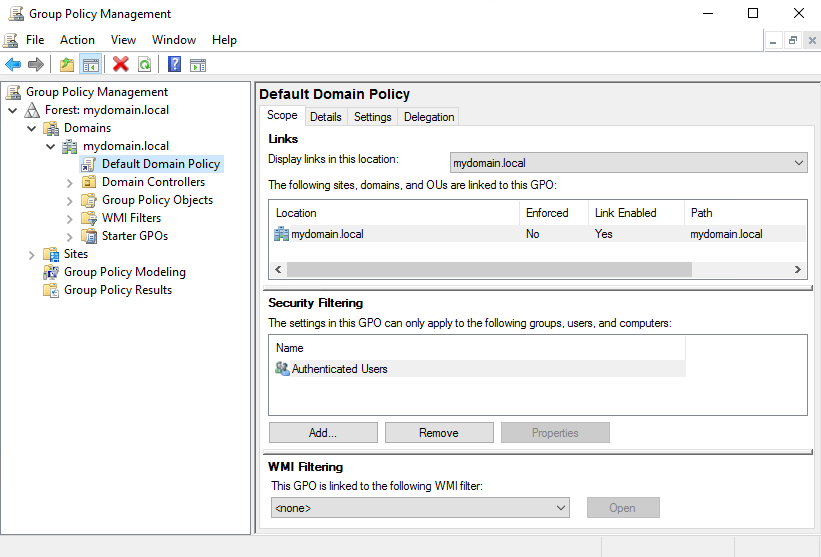Image resolution: width=821 pixels, height=557 pixels.
Task: Click the Back arrow toolbar icon
Action: click(13, 65)
